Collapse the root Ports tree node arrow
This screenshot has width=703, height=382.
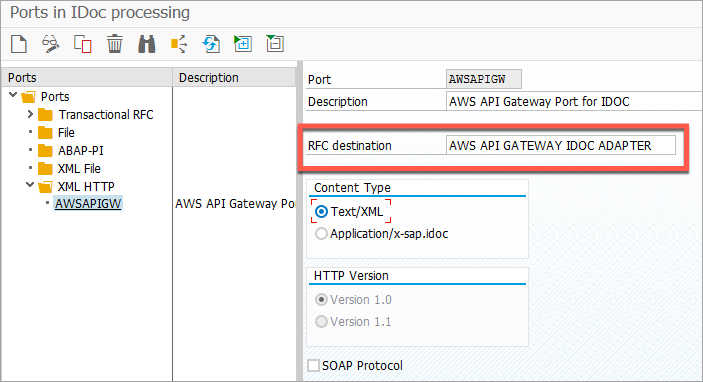click(x=13, y=95)
